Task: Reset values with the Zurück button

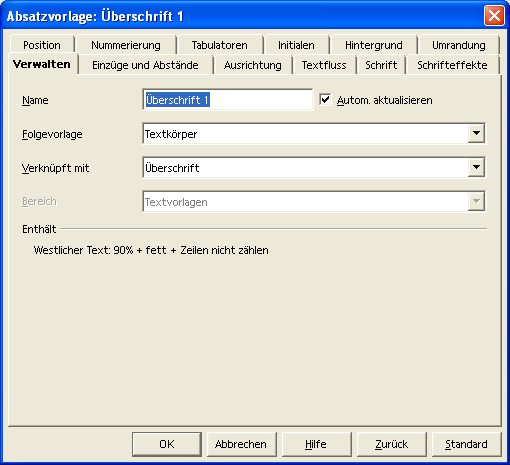Action: (392, 444)
